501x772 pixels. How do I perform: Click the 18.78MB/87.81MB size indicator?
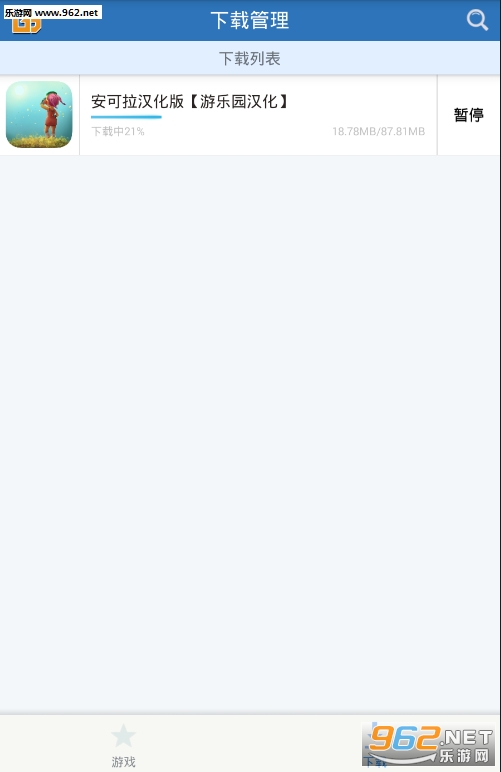378,131
